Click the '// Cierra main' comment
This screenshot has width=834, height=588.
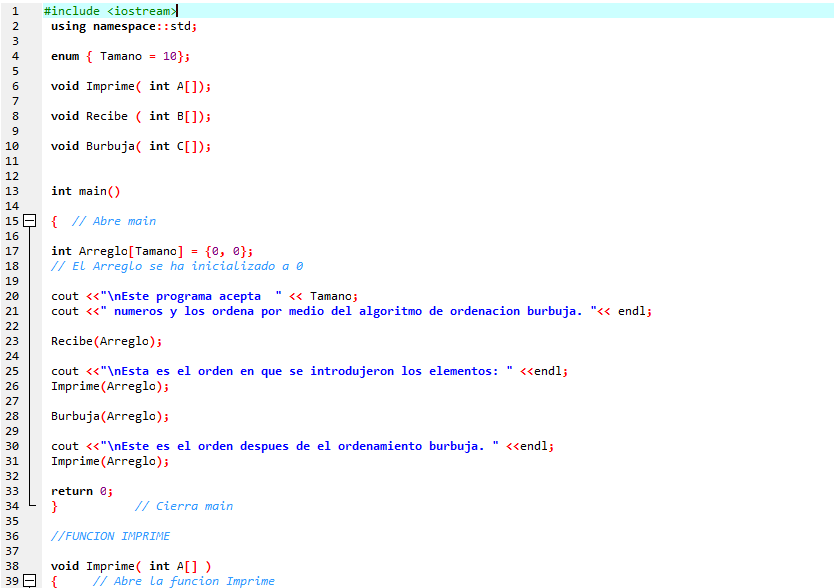point(184,506)
